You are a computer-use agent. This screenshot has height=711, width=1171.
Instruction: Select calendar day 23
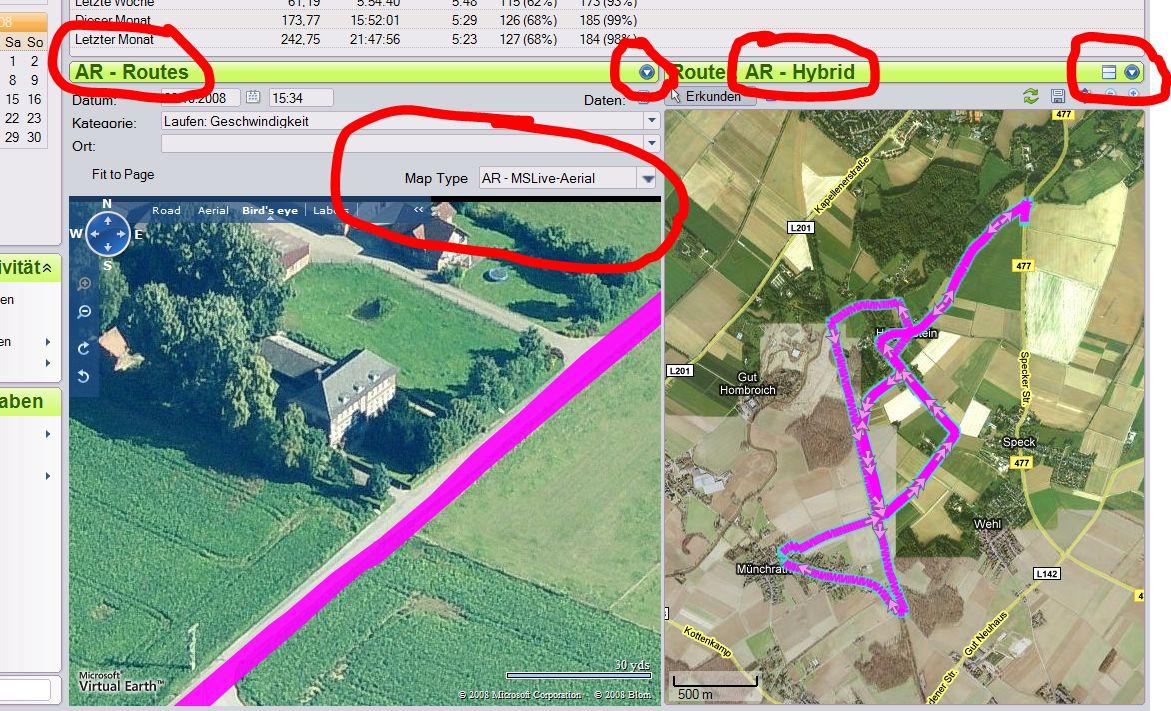[34, 118]
